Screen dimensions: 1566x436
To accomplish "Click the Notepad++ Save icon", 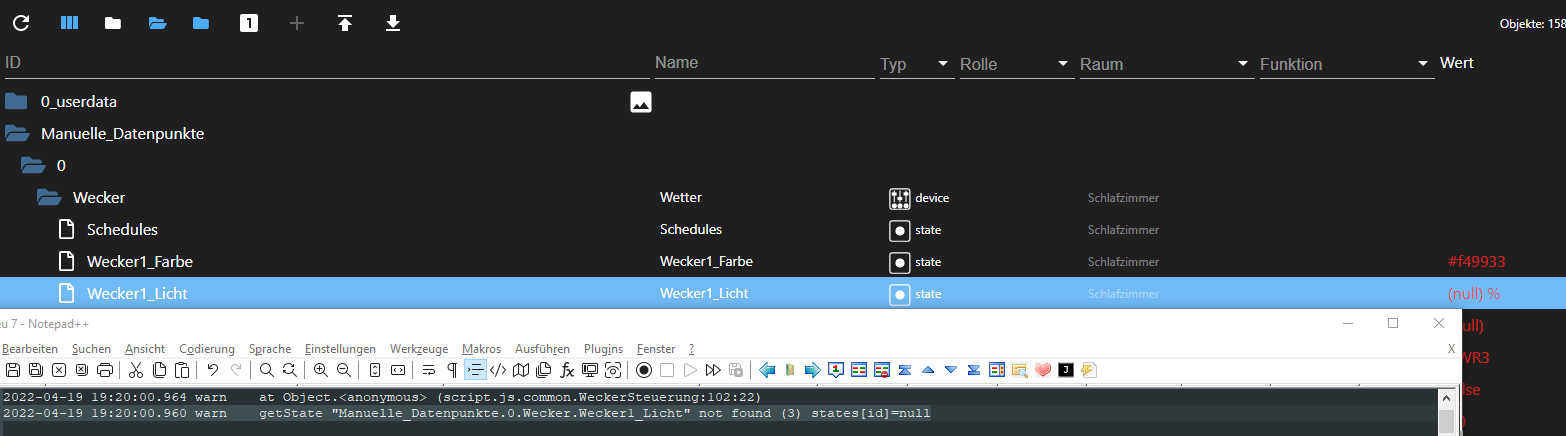I will click(x=12, y=370).
